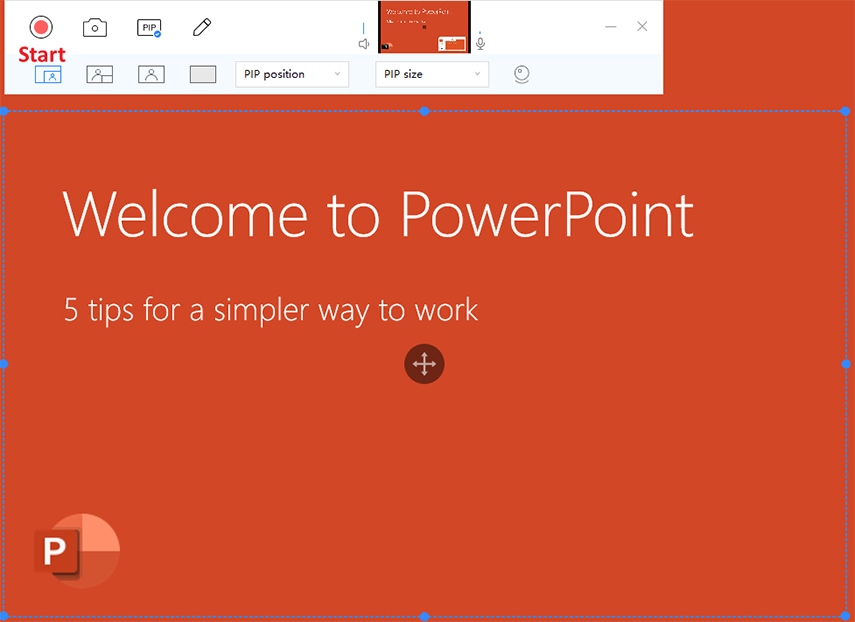Image resolution: width=855 pixels, height=622 pixels.
Task: Toggle the PIP mode icon
Action: pyautogui.click(x=149, y=28)
